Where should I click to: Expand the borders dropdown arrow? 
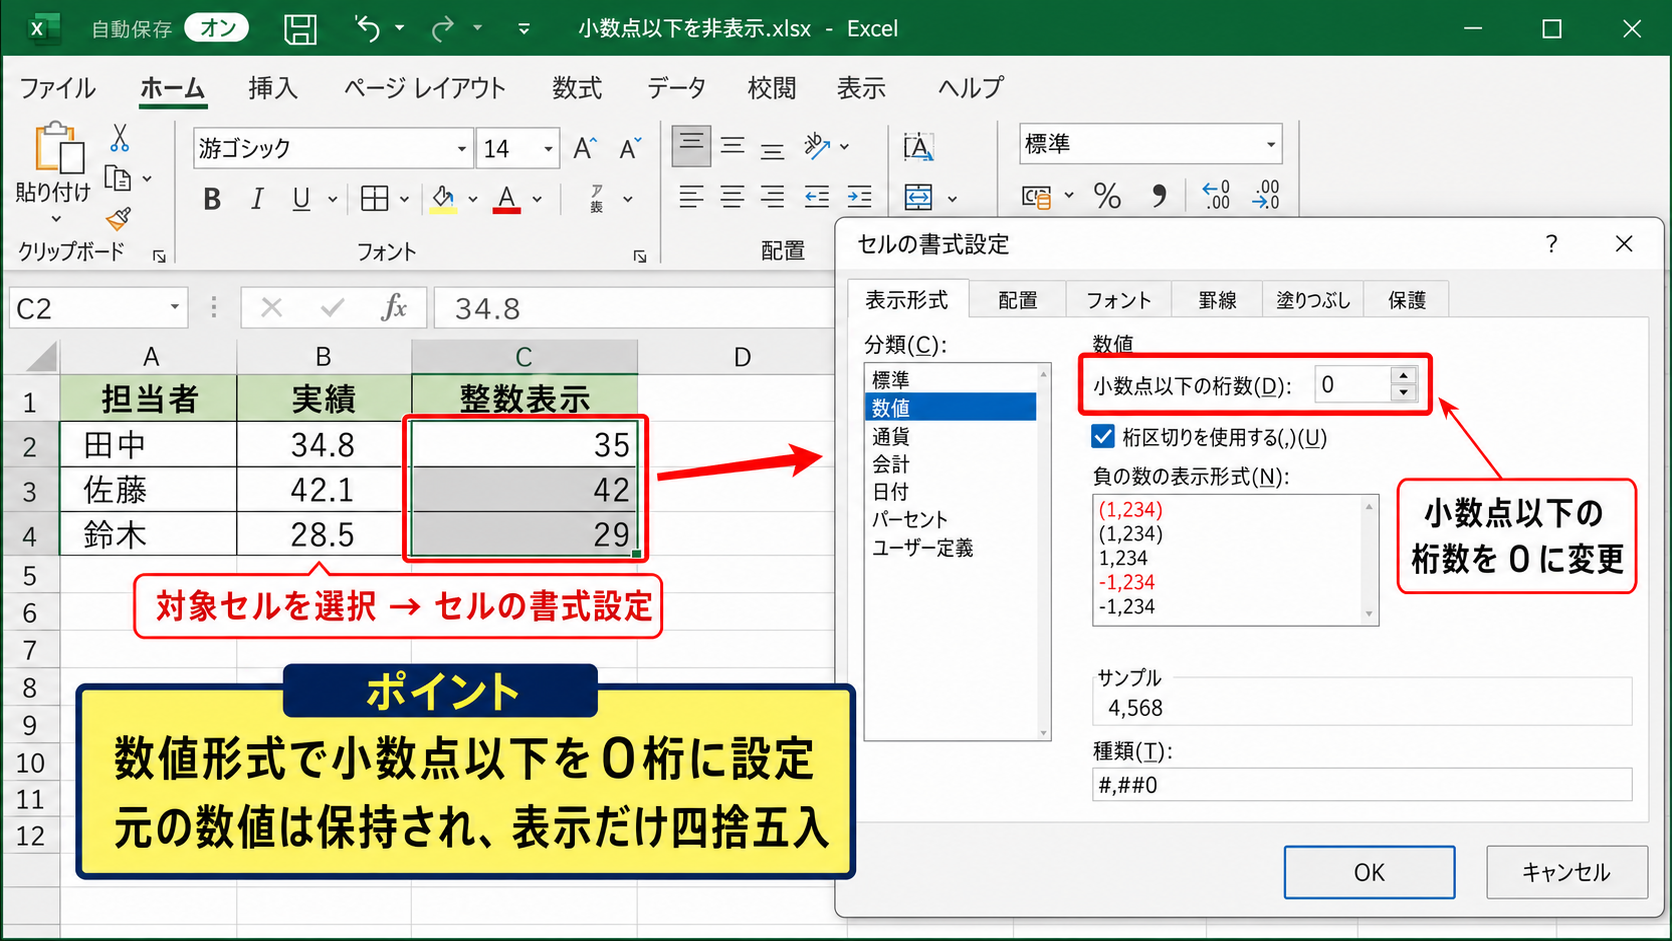coord(404,199)
